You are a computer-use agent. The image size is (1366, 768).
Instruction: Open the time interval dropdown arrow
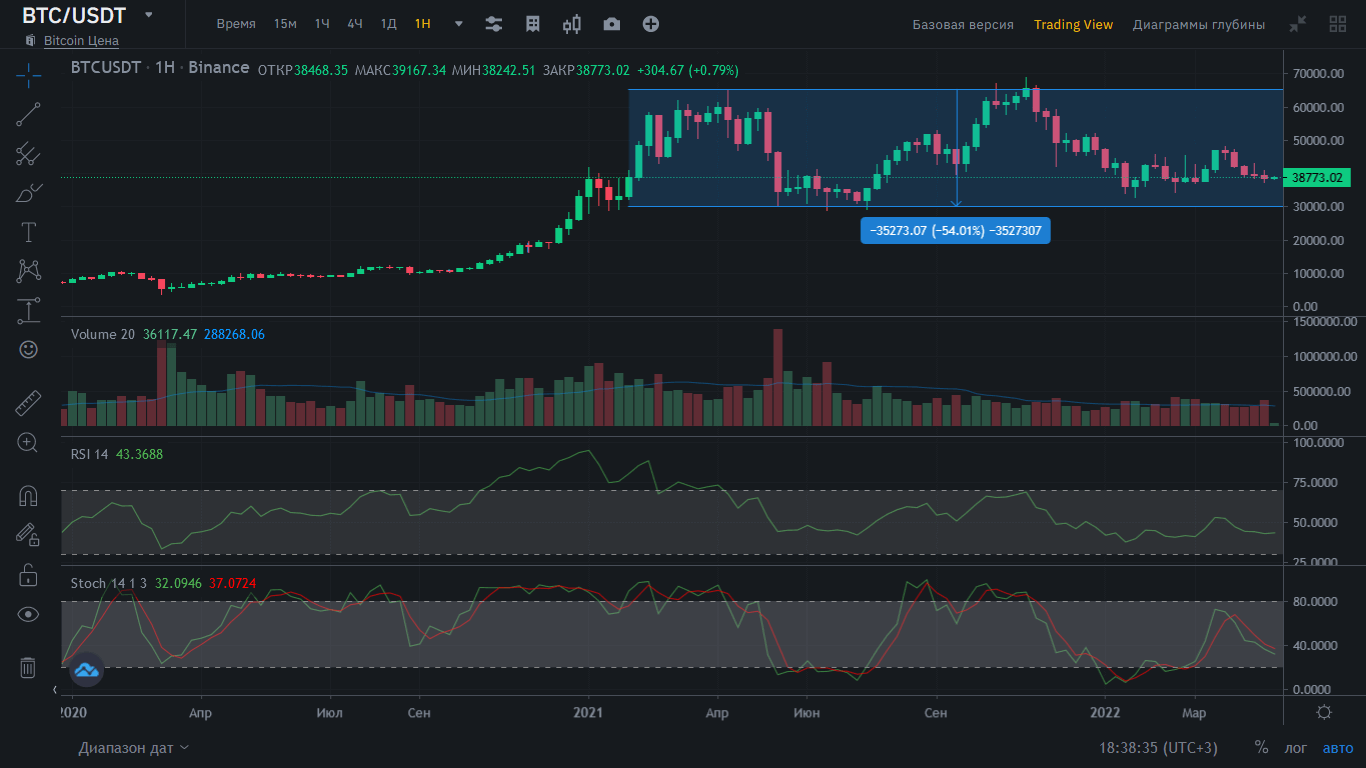459,24
